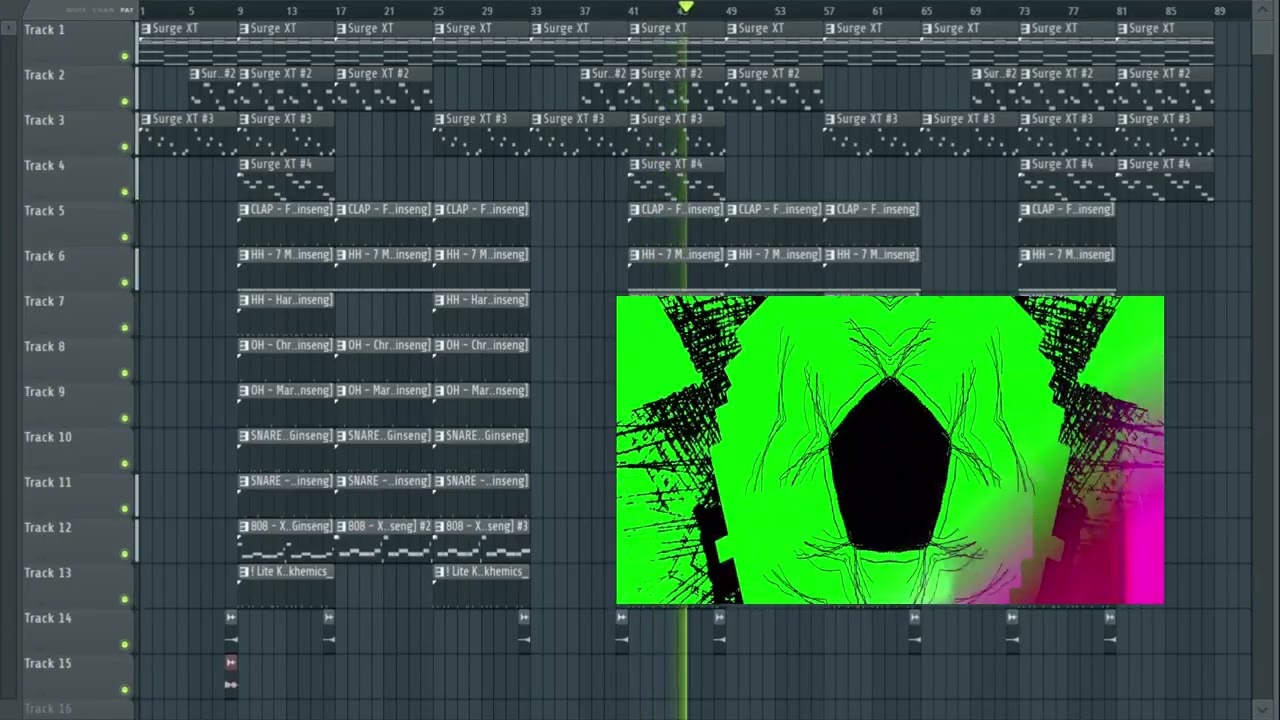This screenshot has width=1280, height=720.
Task: Select the first automation clip on Track 14
Action: click(x=231, y=628)
